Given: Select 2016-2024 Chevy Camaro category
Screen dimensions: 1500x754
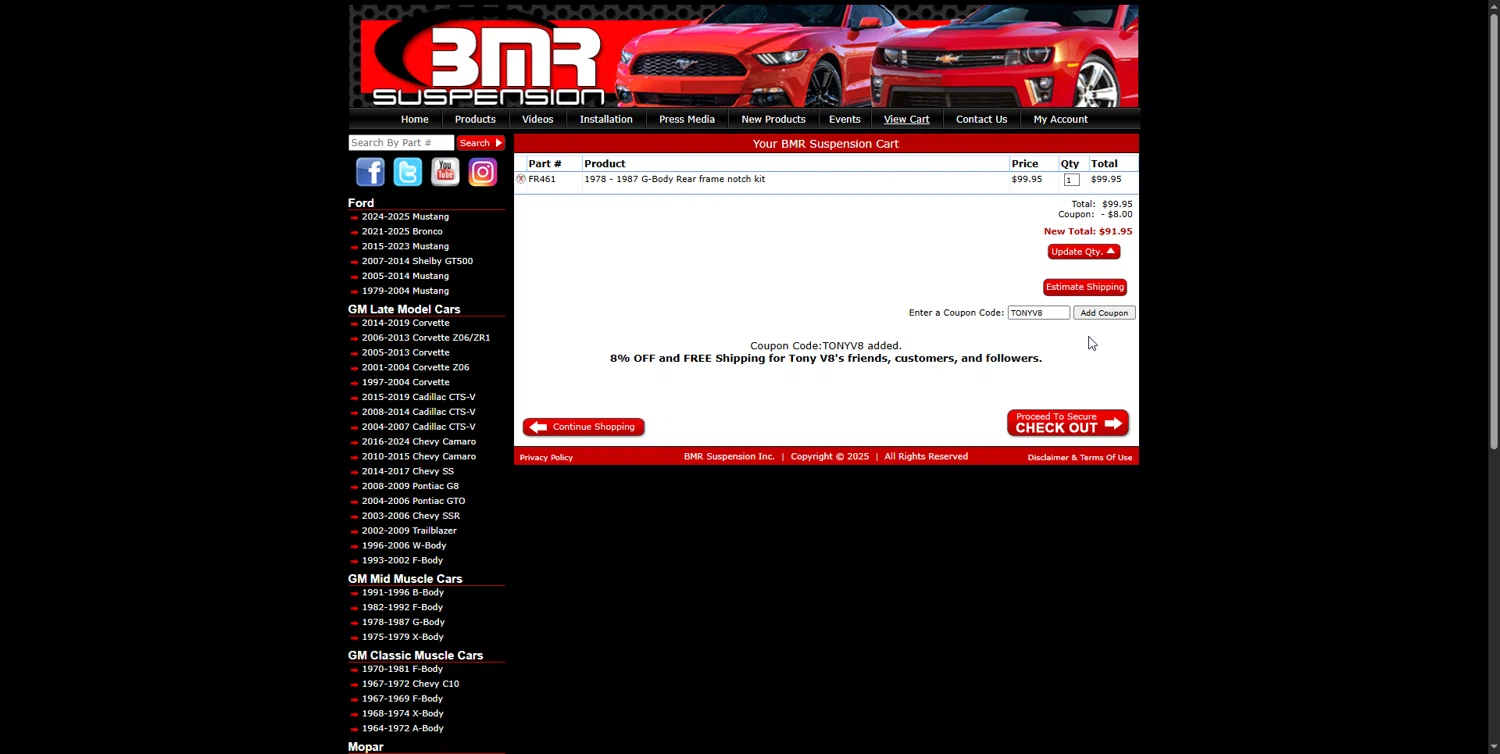Looking at the screenshot, I should (x=418, y=442).
